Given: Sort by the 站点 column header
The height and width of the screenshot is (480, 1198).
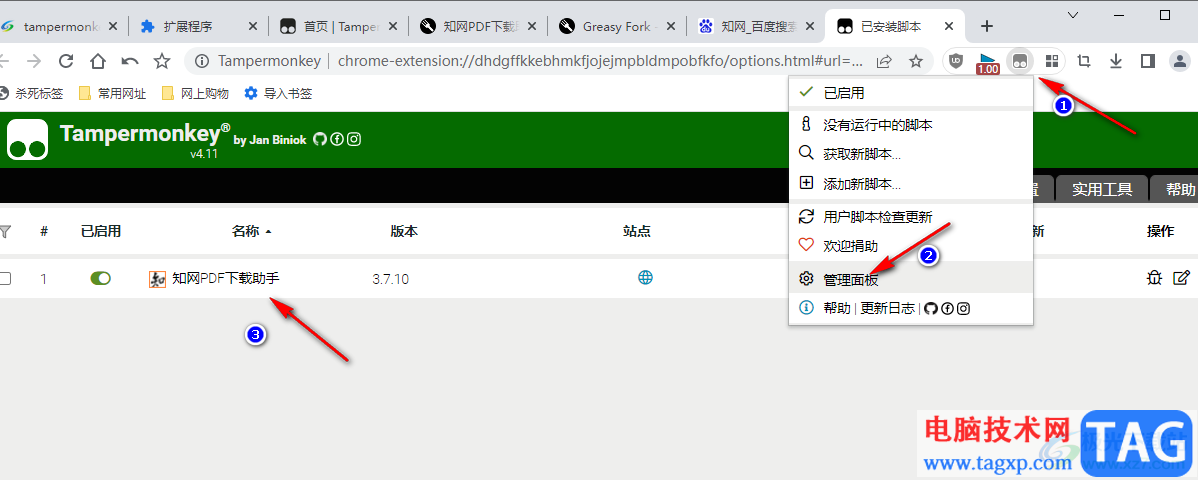Looking at the screenshot, I should (637, 232).
